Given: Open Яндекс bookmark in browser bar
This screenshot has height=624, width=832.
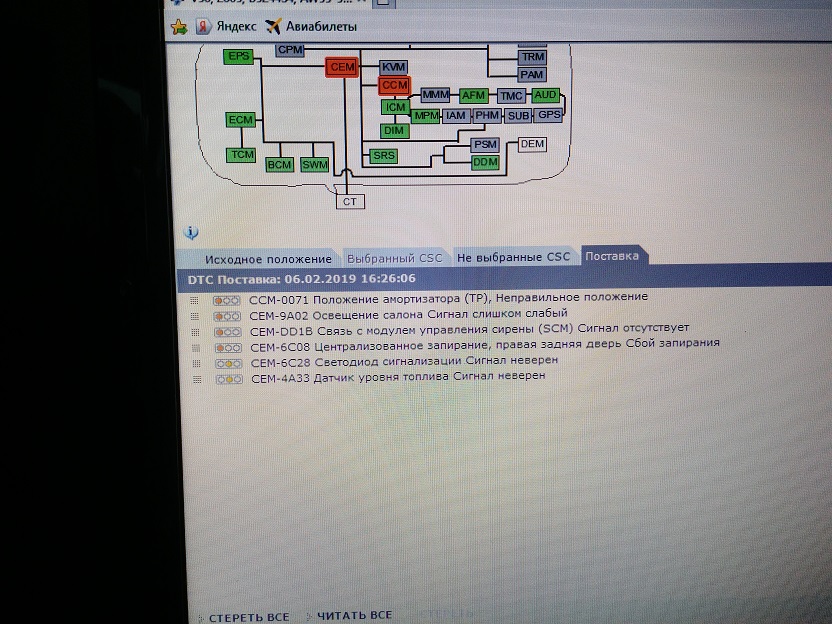Looking at the screenshot, I should click(229, 27).
